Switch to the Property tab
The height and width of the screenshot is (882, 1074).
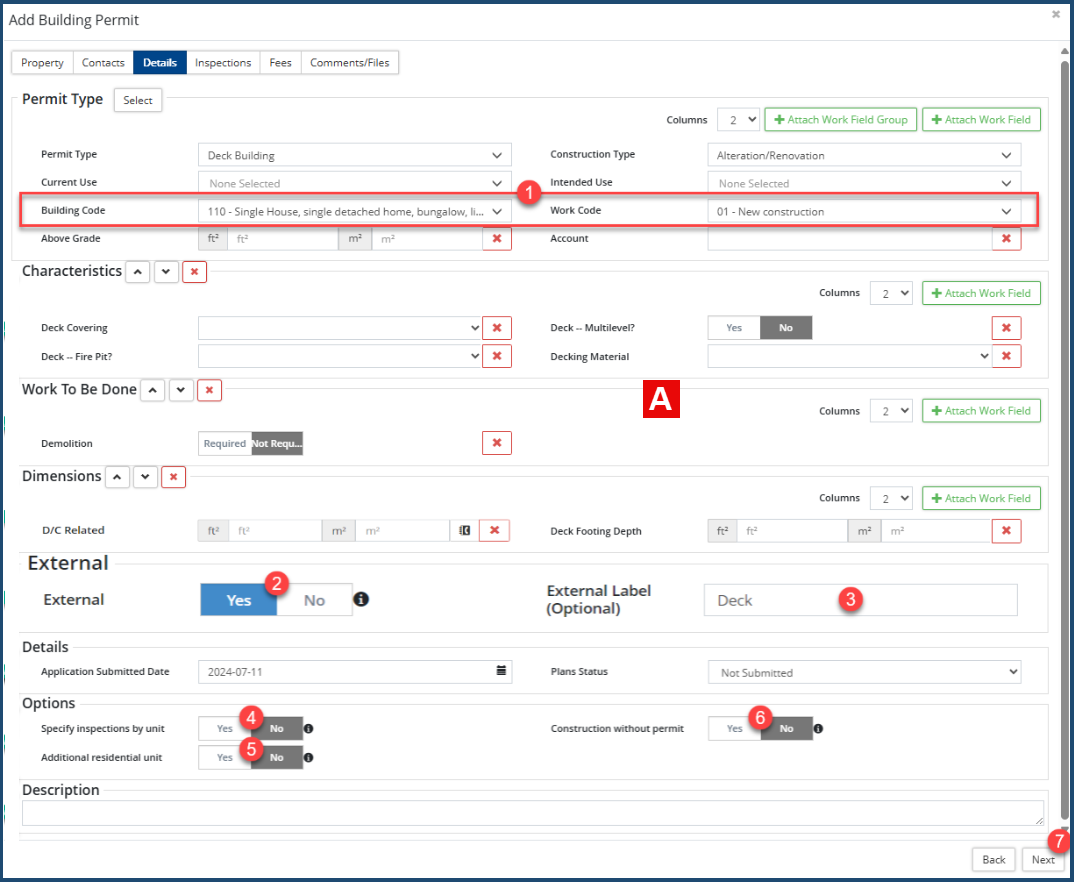[x=42, y=62]
